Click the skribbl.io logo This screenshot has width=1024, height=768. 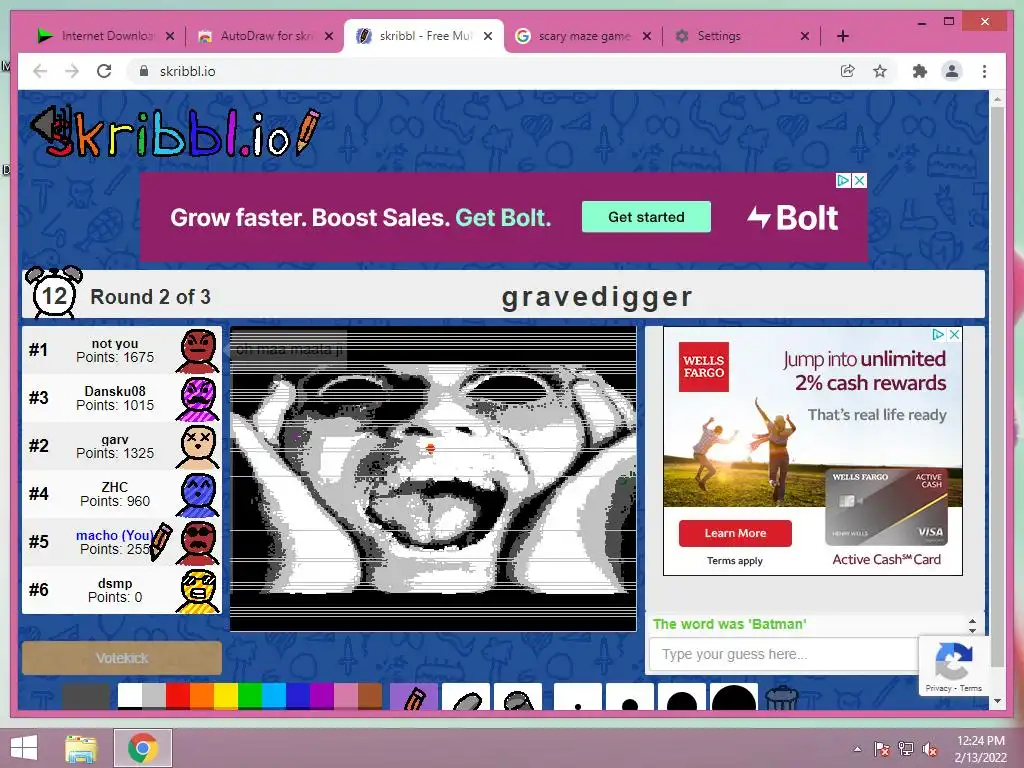176,133
